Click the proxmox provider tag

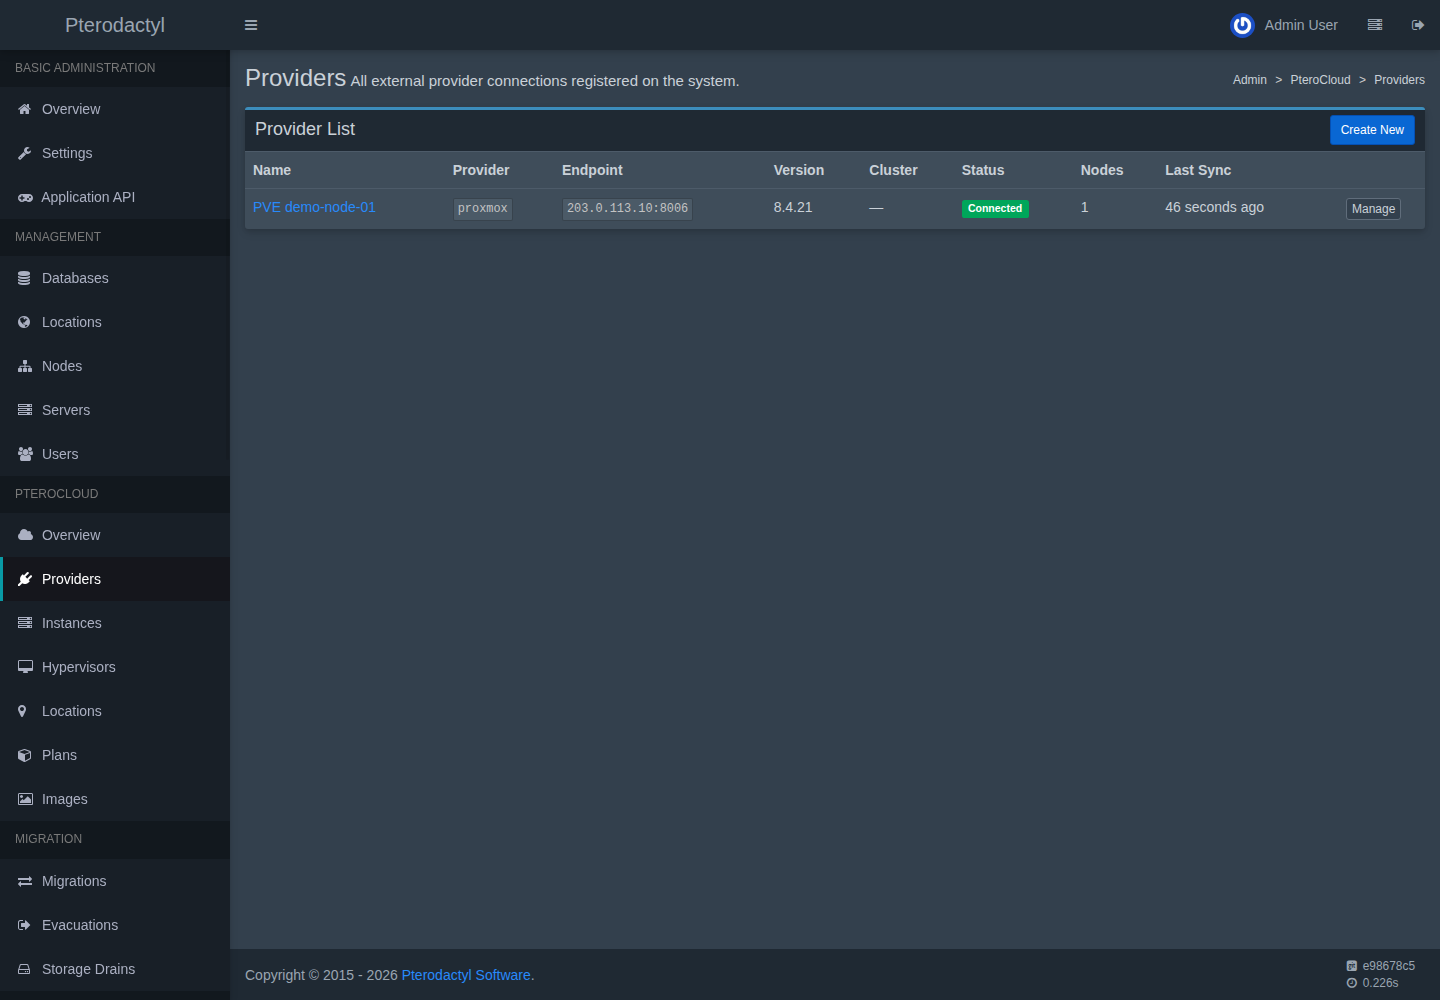pyautogui.click(x=483, y=209)
